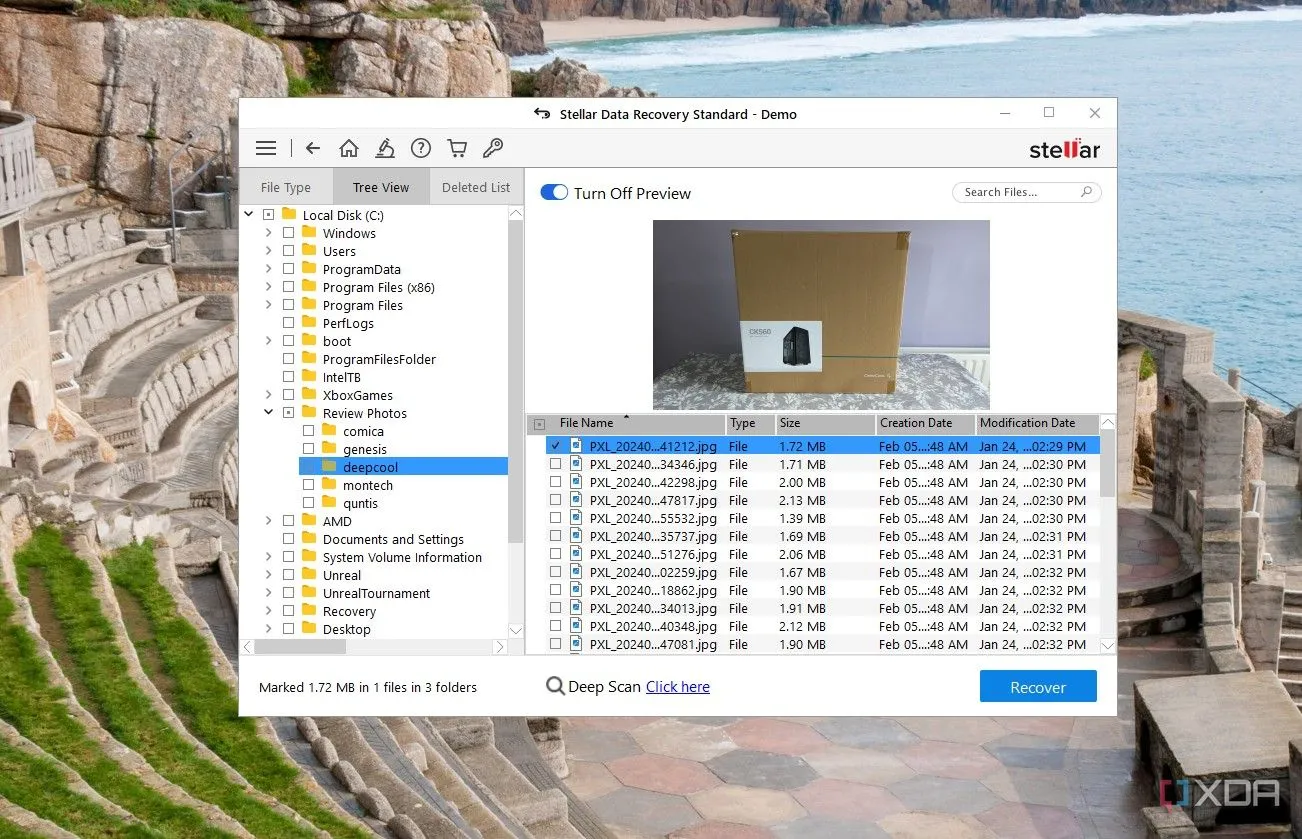Tick the checkbox for PXL_20240...34346.jpg
1302x839 pixels.
(x=555, y=464)
